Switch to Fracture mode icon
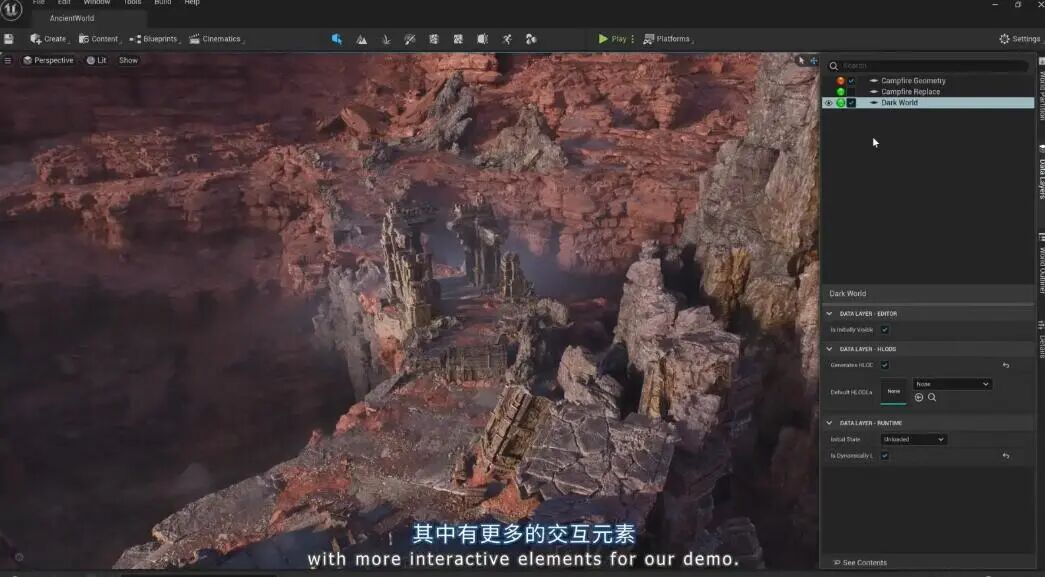Image resolution: width=1045 pixels, height=577 pixels. point(458,39)
